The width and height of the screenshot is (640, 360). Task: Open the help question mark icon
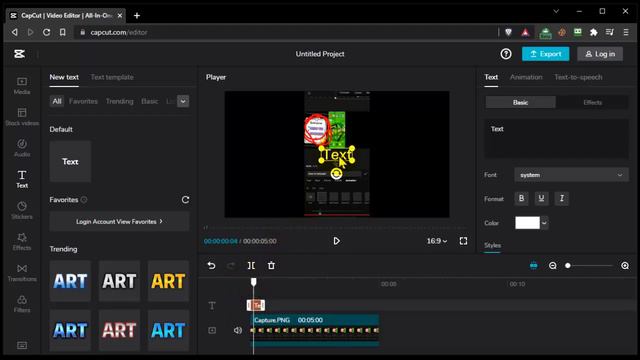(x=506, y=54)
